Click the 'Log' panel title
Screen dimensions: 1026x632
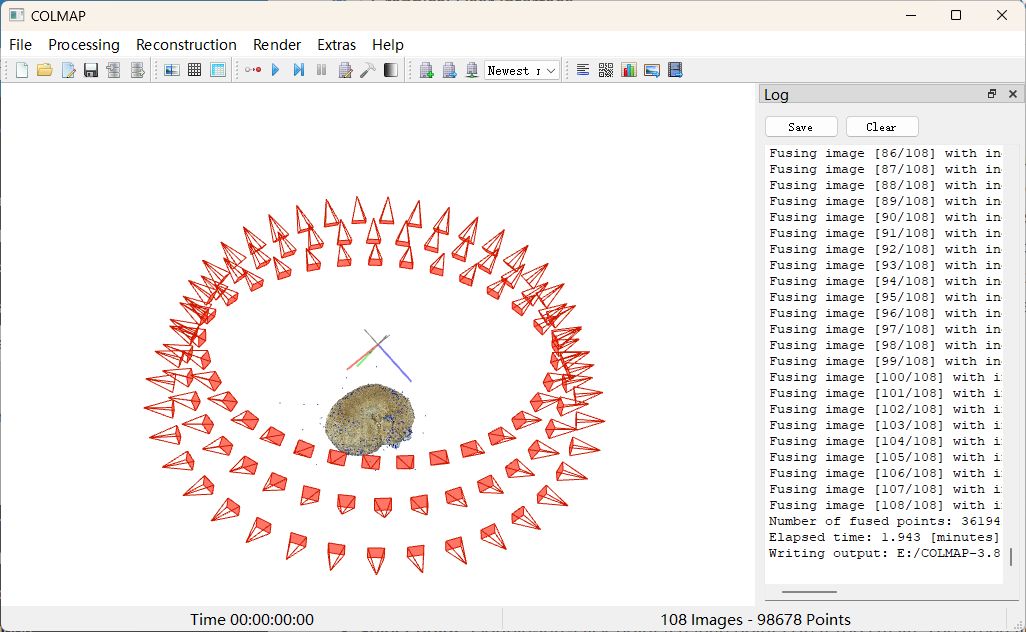(x=776, y=95)
